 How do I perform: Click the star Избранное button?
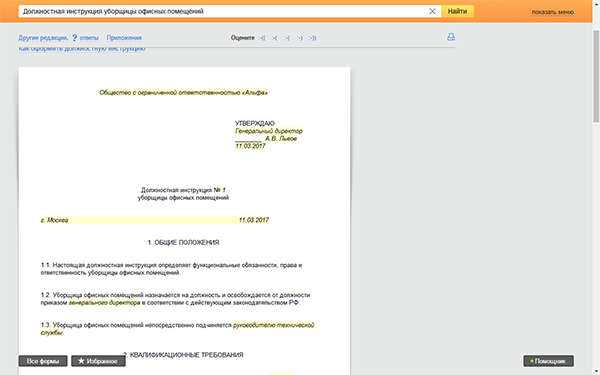coord(98,361)
